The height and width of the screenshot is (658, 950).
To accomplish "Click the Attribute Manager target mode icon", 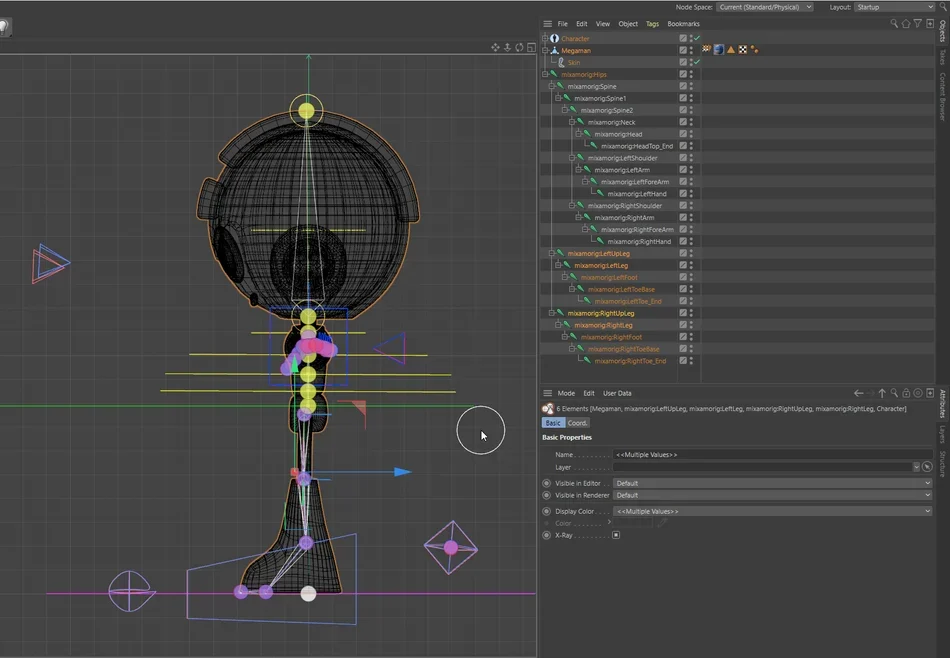I will click(x=918, y=393).
